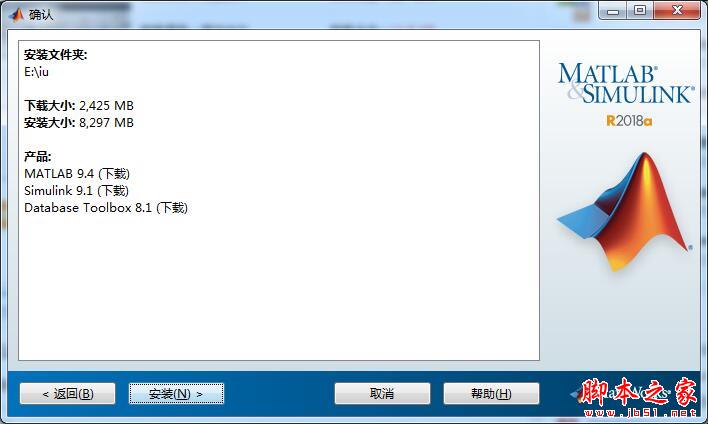The width and height of the screenshot is (708, 424).
Task: Click the 确认 window title text
Action: (x=41, y=14)
